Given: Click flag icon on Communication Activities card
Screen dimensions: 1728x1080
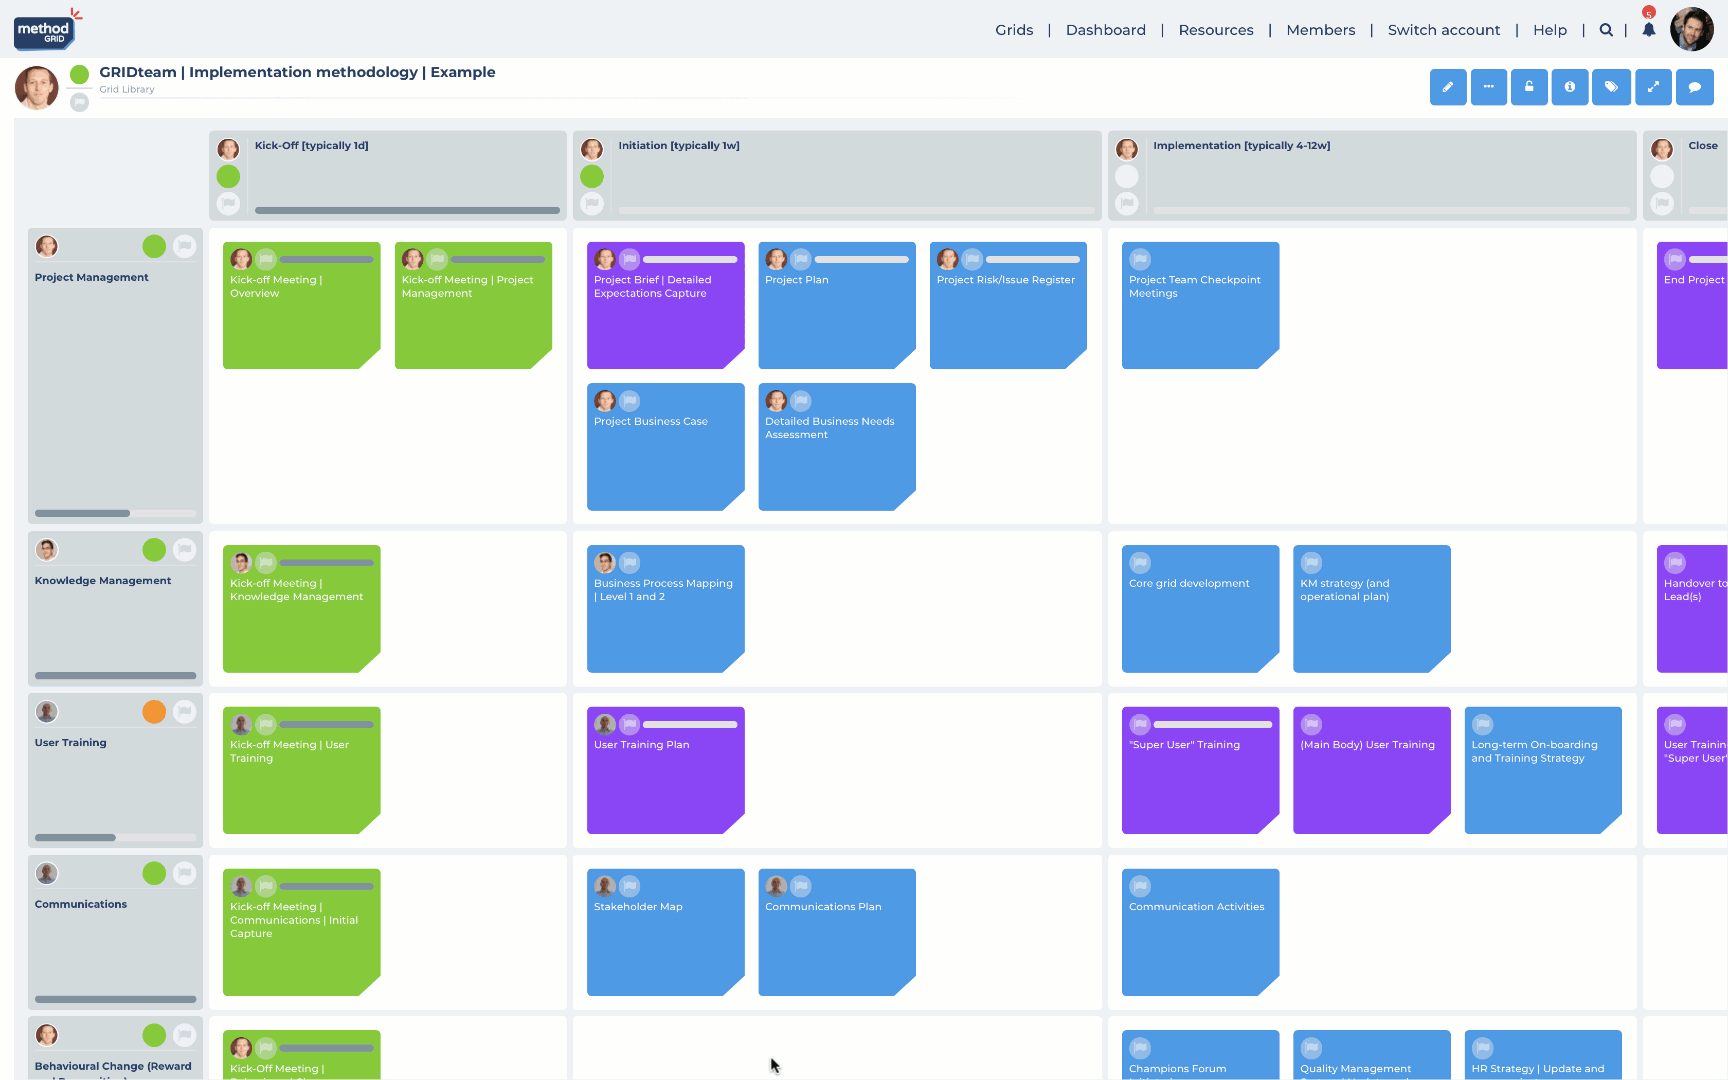Looking at the screenshot, I should tap(1140, 886).
